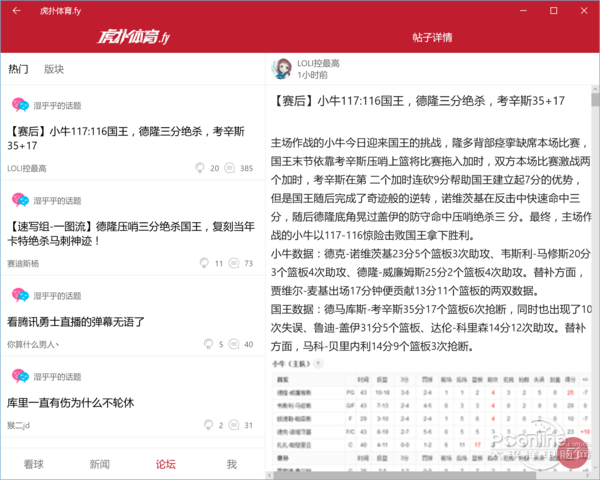Switch to the 热门 tab
600x480 pixels.
18,69
